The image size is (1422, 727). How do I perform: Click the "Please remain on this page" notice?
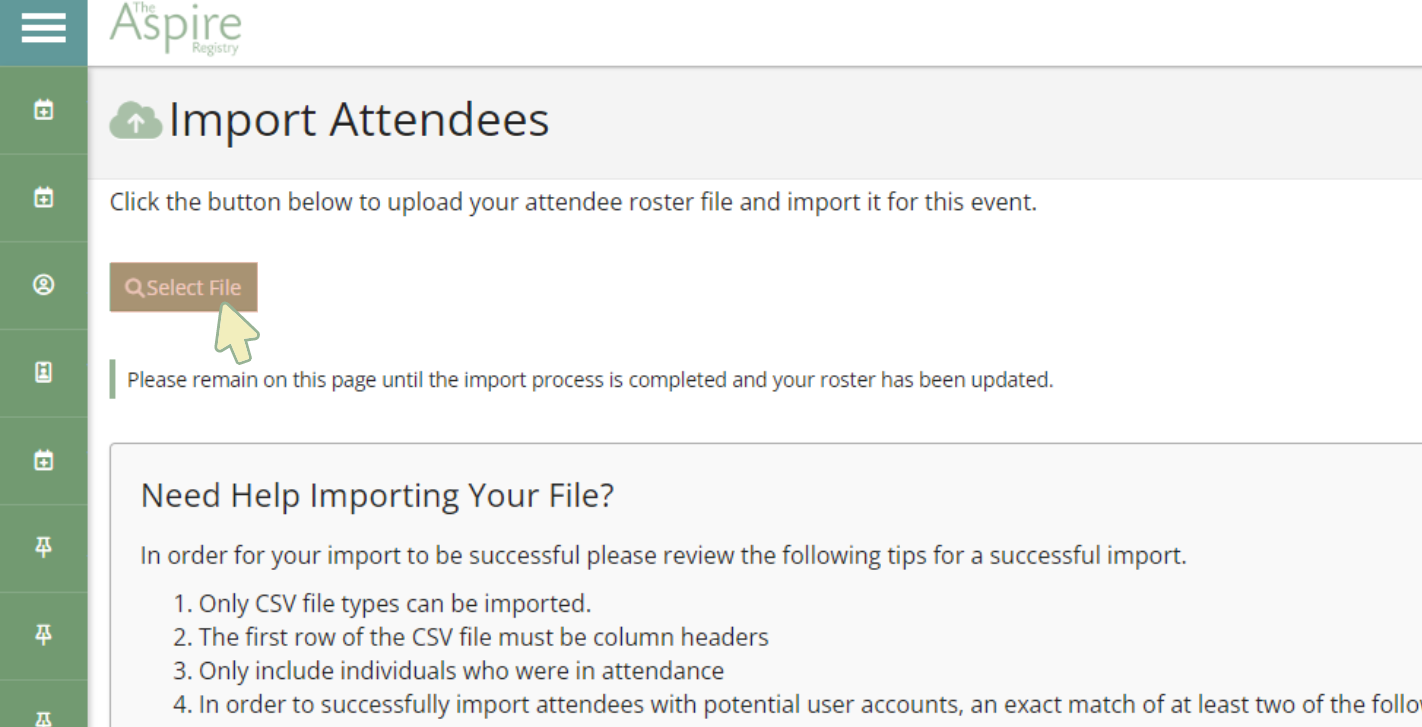click(590, 380)
